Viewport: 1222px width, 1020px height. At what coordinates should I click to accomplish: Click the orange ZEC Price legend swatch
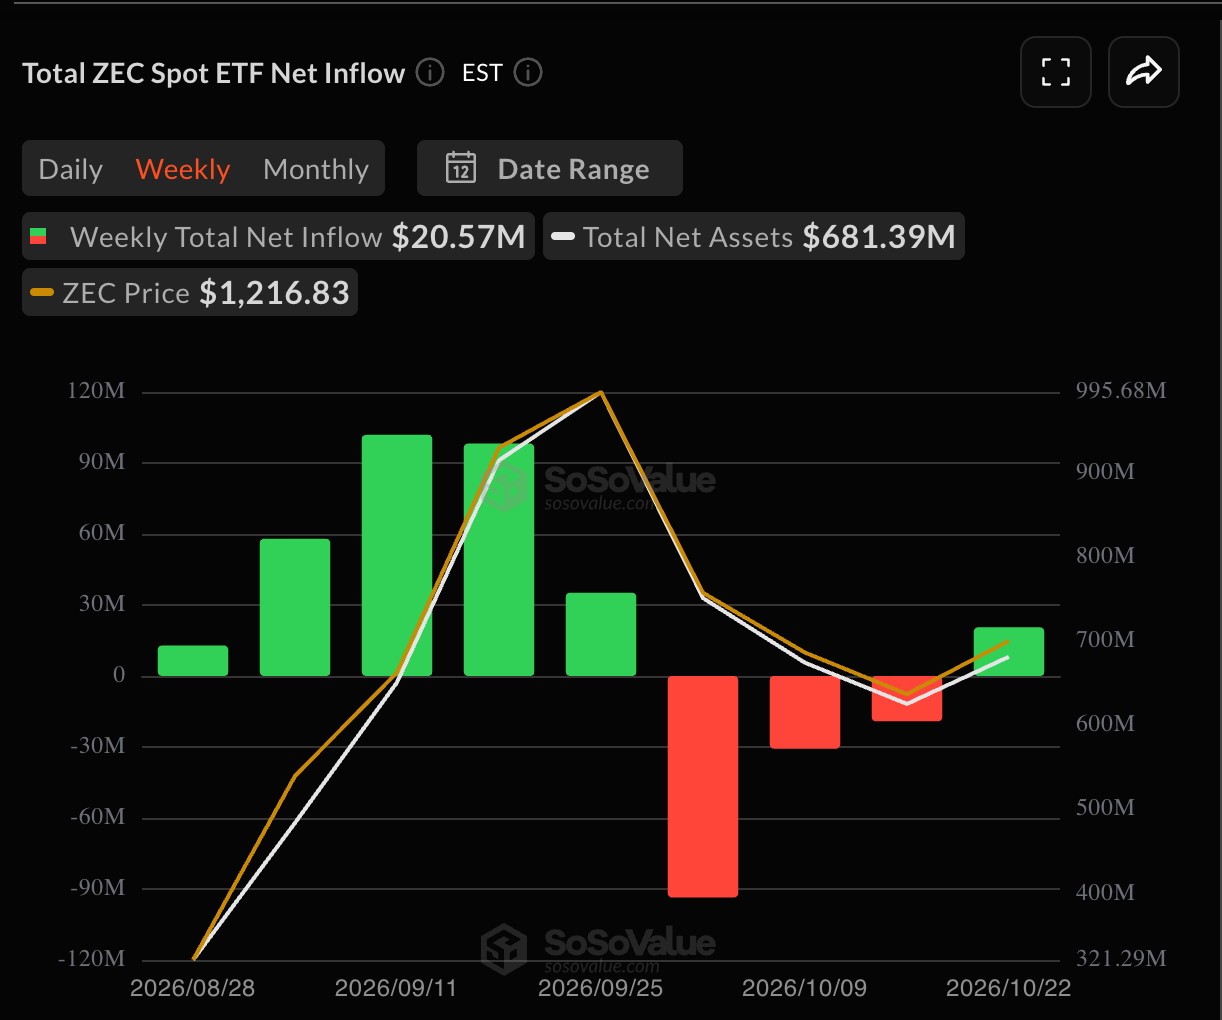coord(42,293)
